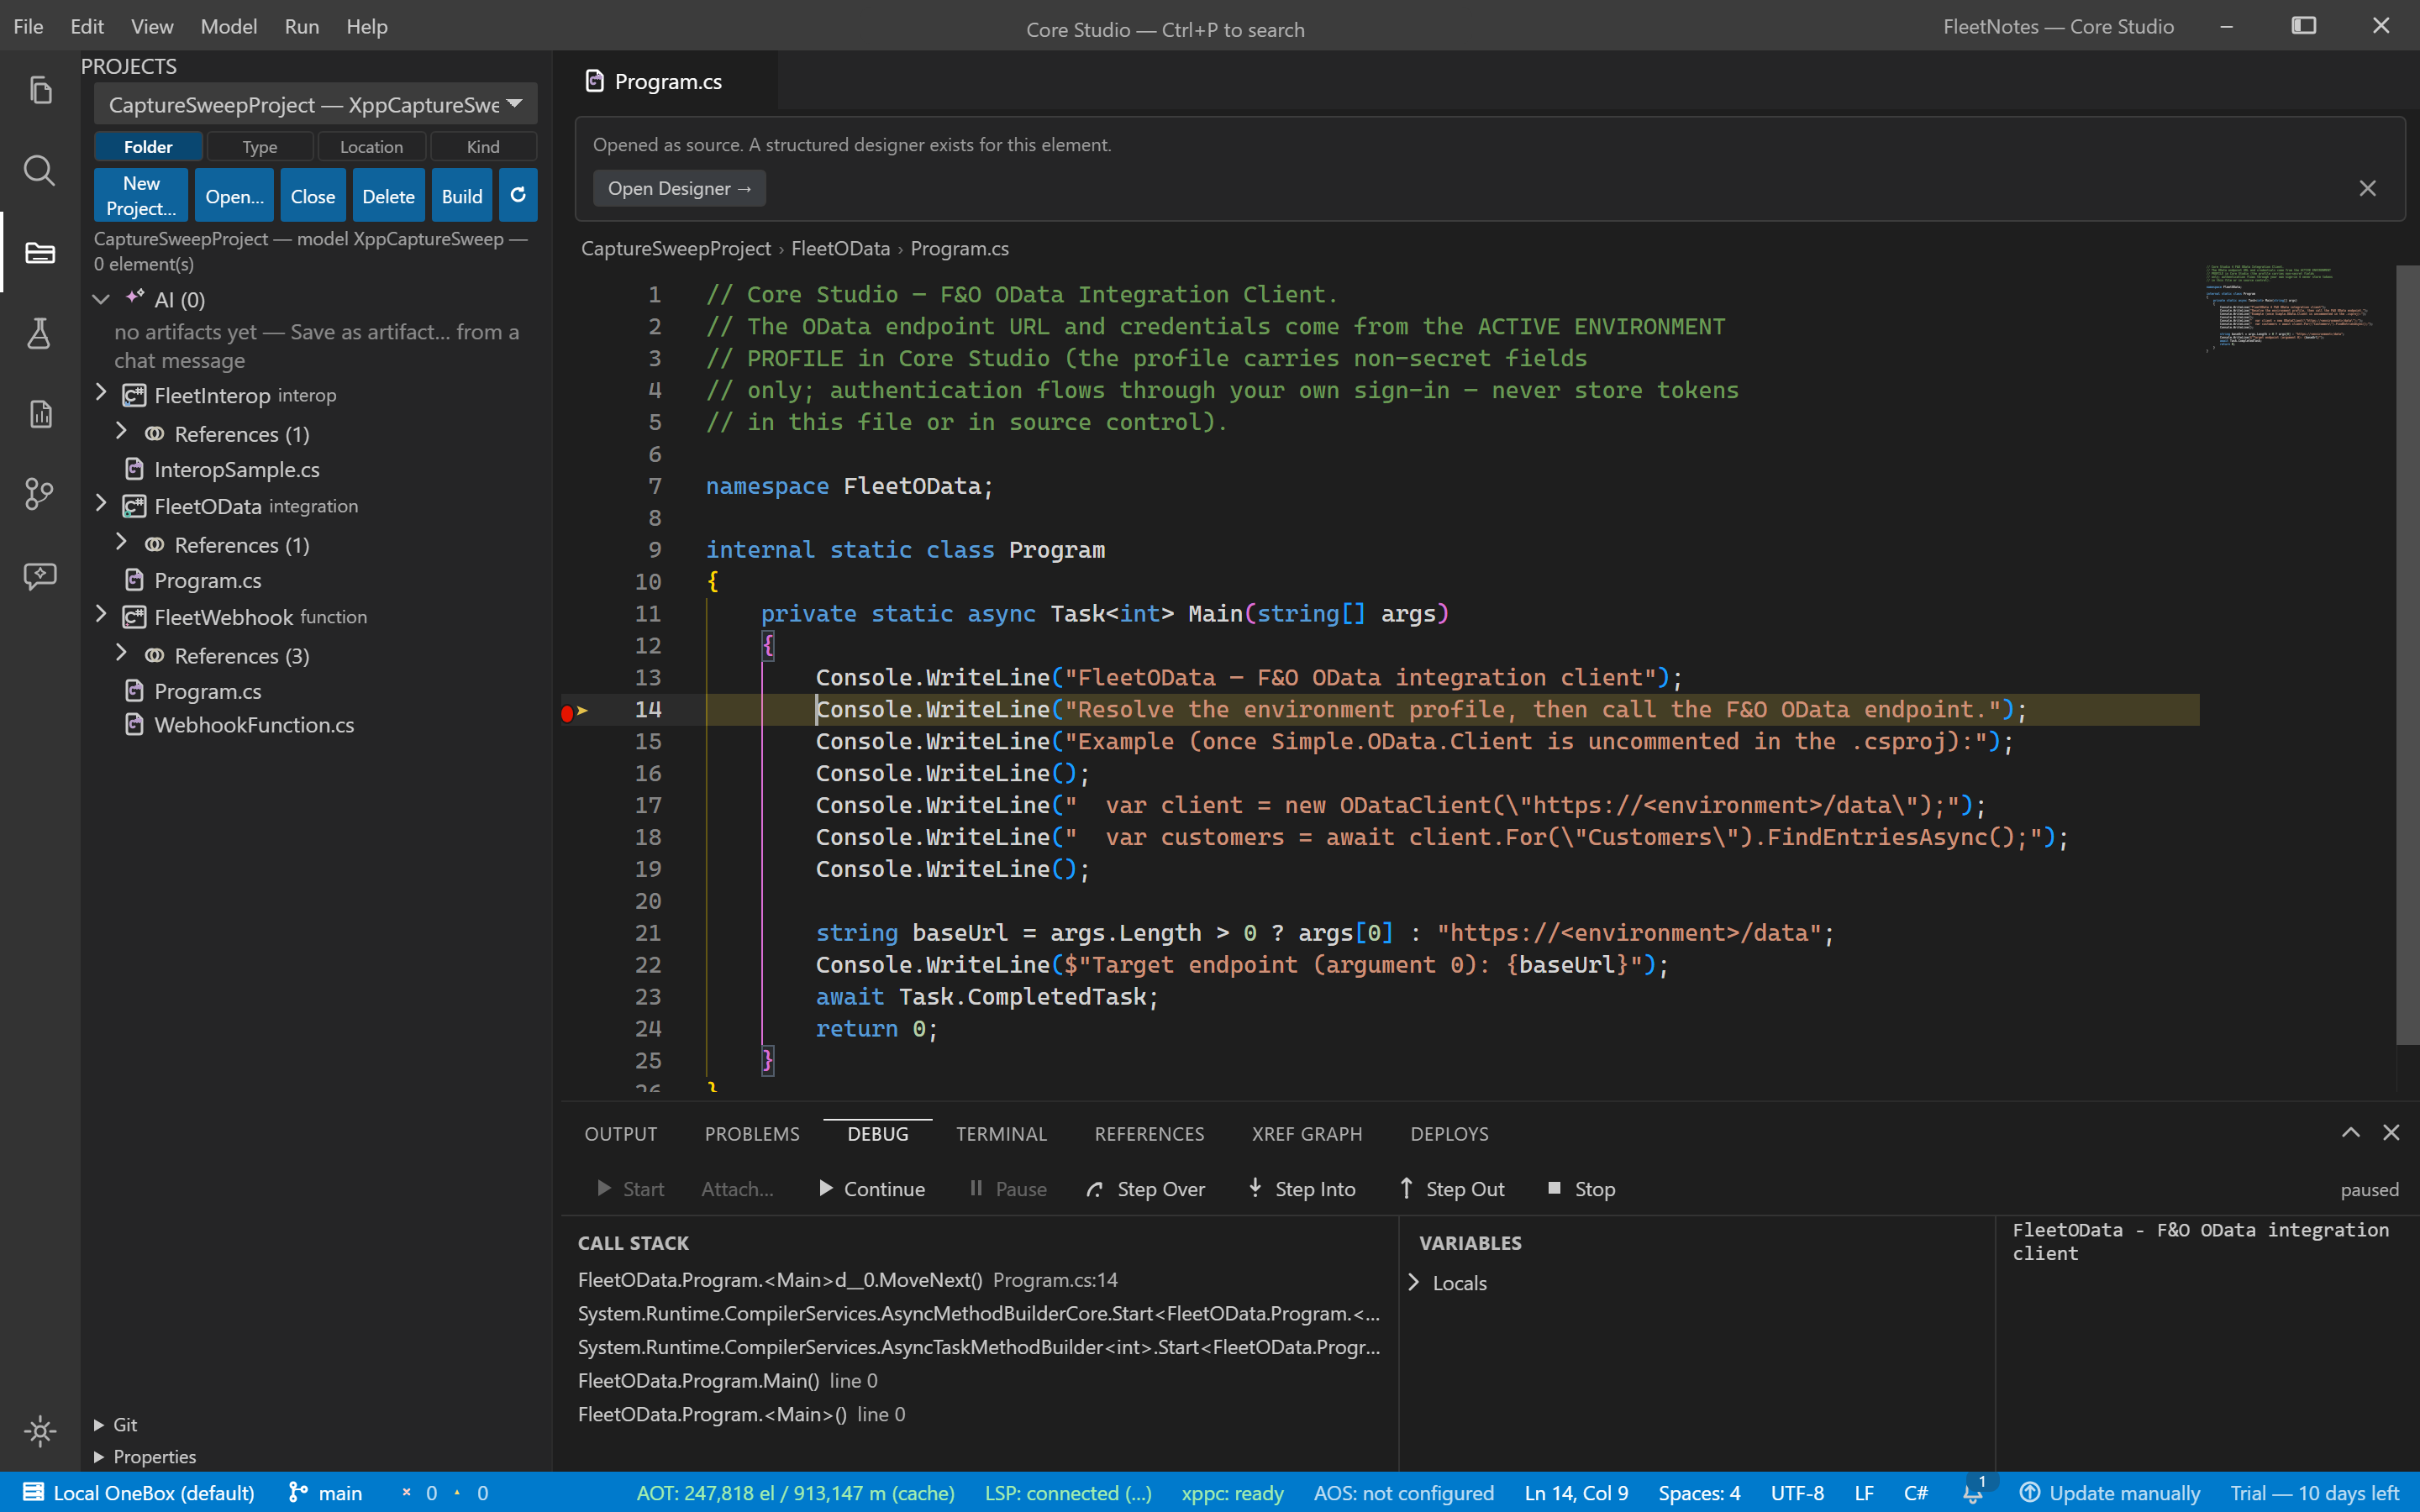The height and width of the screenshot is (1512, 2420).
Task: Collapse the AI (0) section
Action: coord(101,299)
